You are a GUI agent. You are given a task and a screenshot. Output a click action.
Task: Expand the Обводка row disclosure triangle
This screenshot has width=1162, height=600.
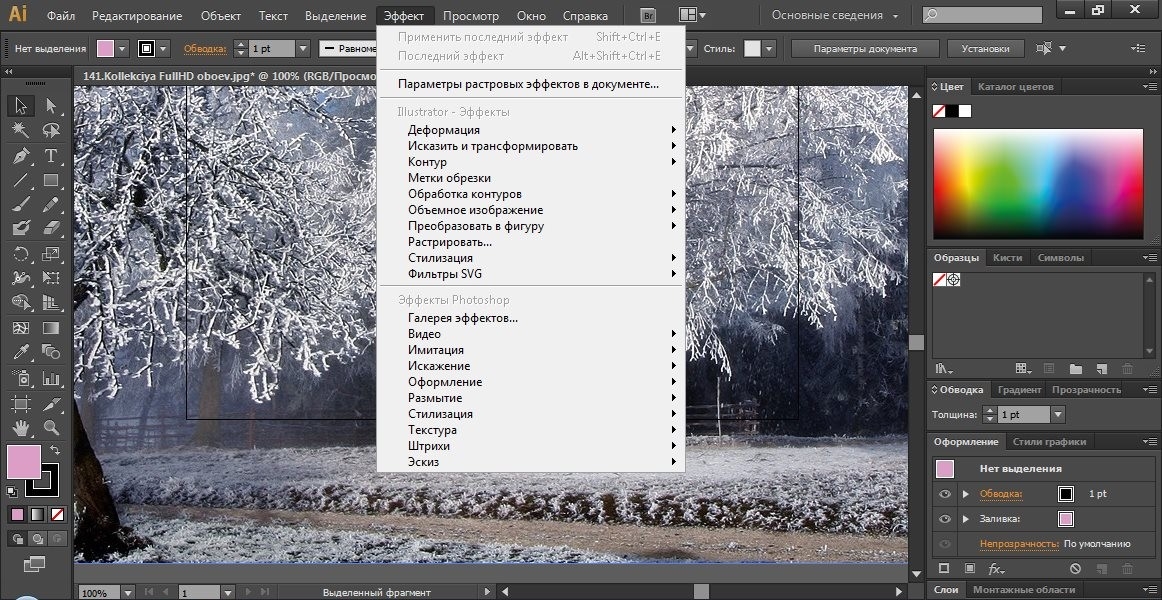965,494
